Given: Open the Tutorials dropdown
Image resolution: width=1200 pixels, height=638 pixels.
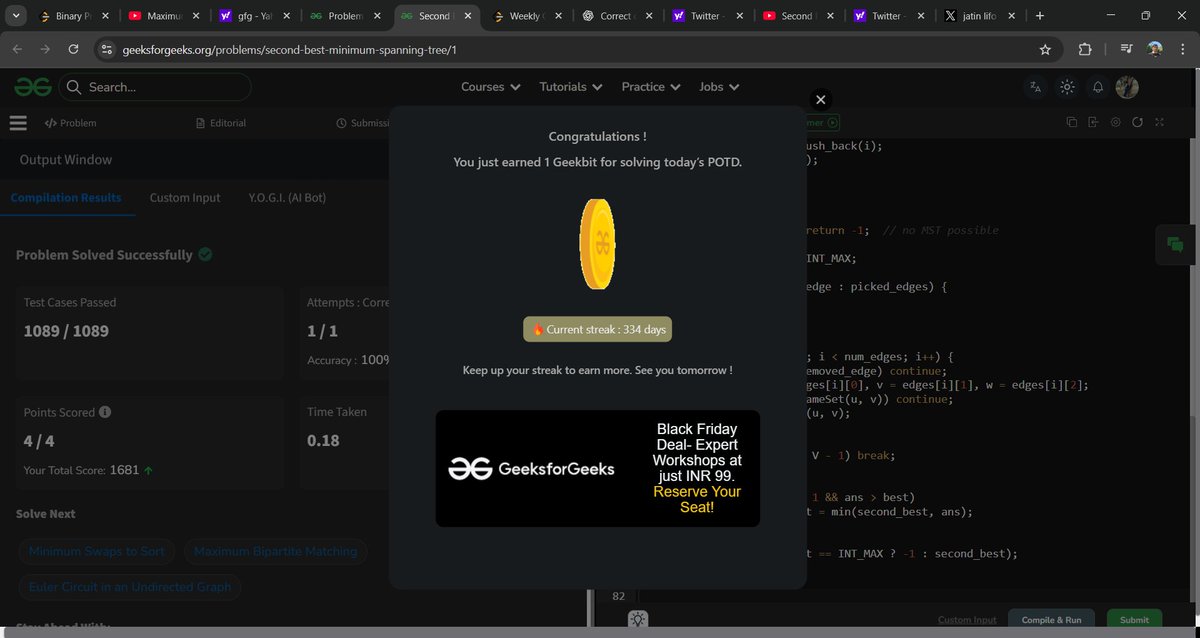Looking at the screenshot, I should coord(570,87).
